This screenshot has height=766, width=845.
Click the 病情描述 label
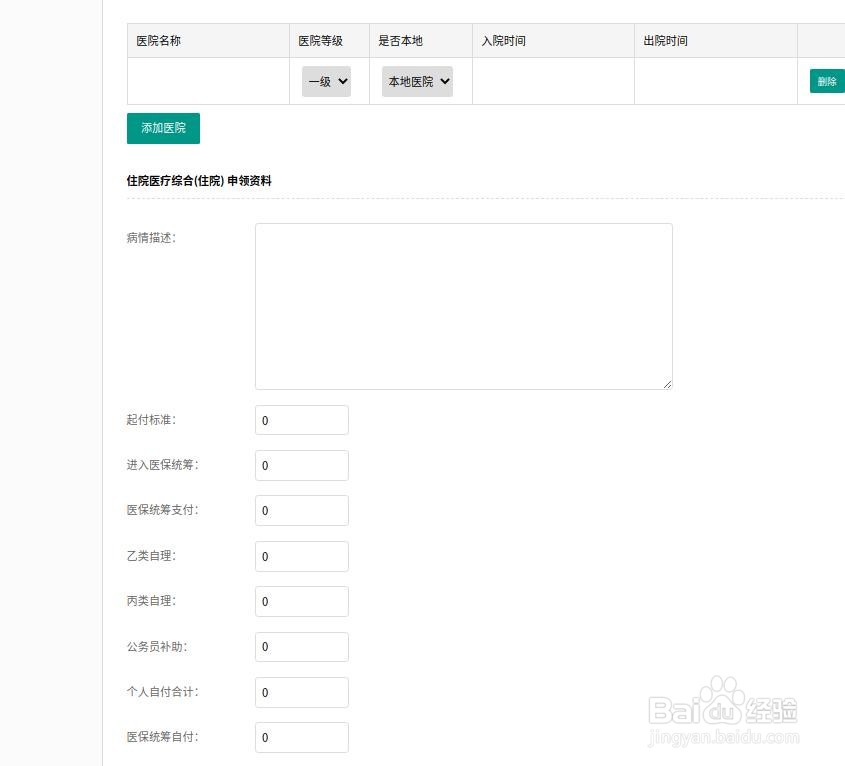[151, 238]
